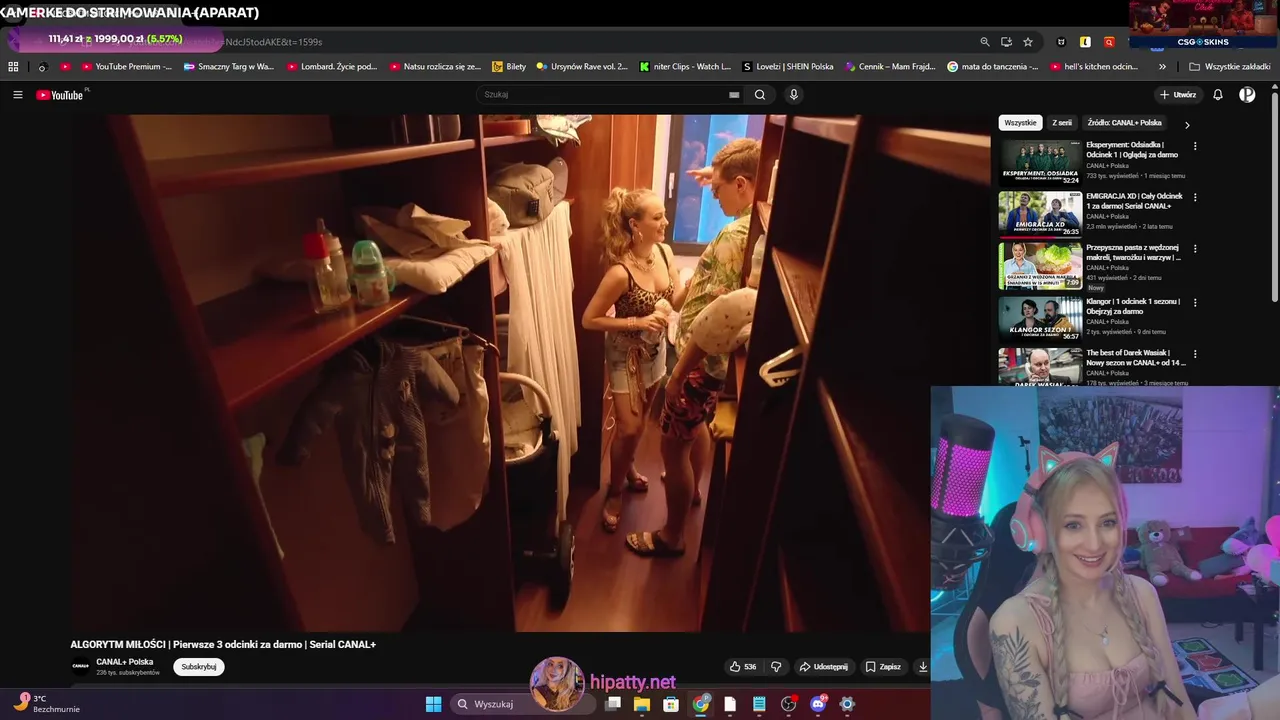This screenshot has width=1280, height=720.
Task: Open options for EMIGRACJA XD video
Action: point(1194,197)
